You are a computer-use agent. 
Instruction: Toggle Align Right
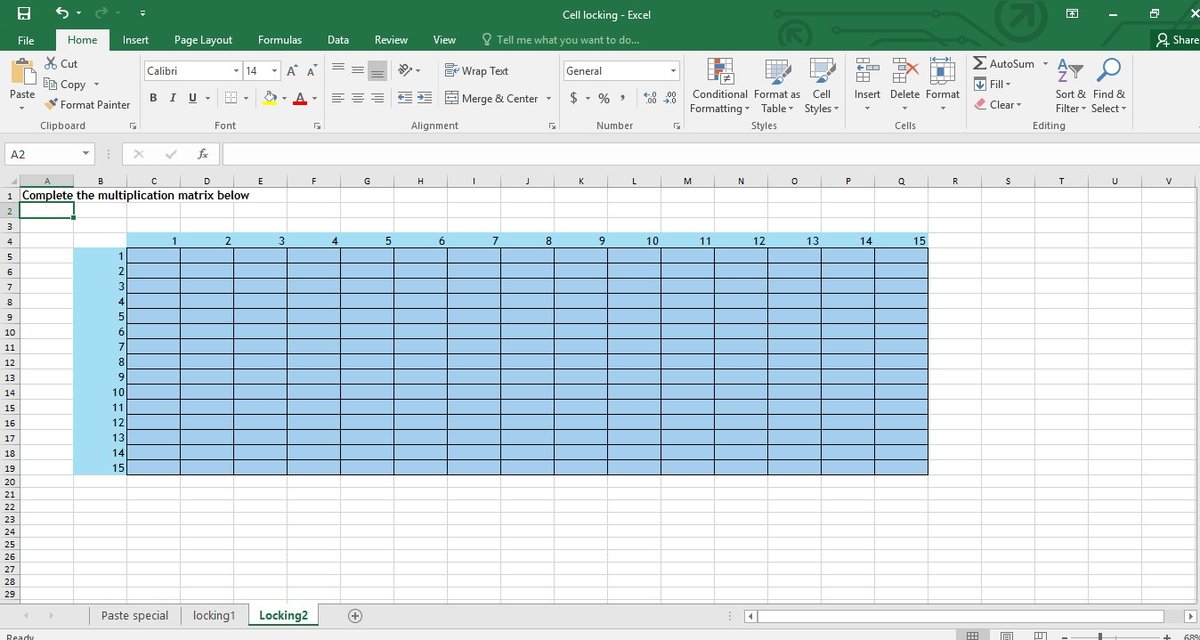tap(377, 98)
